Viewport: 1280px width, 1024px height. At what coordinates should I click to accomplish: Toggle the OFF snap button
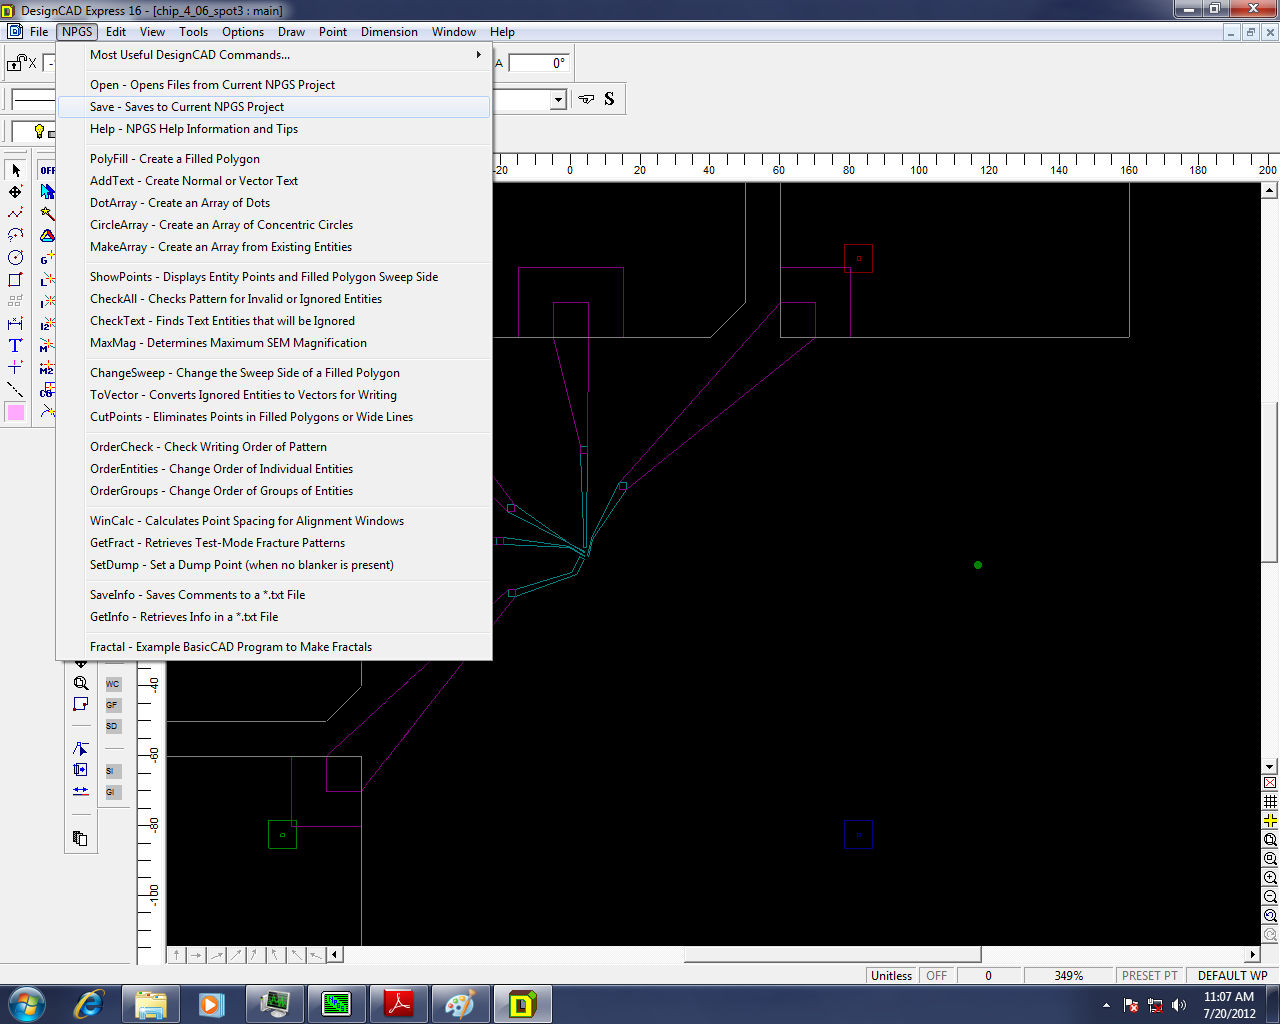coord(47,170)
